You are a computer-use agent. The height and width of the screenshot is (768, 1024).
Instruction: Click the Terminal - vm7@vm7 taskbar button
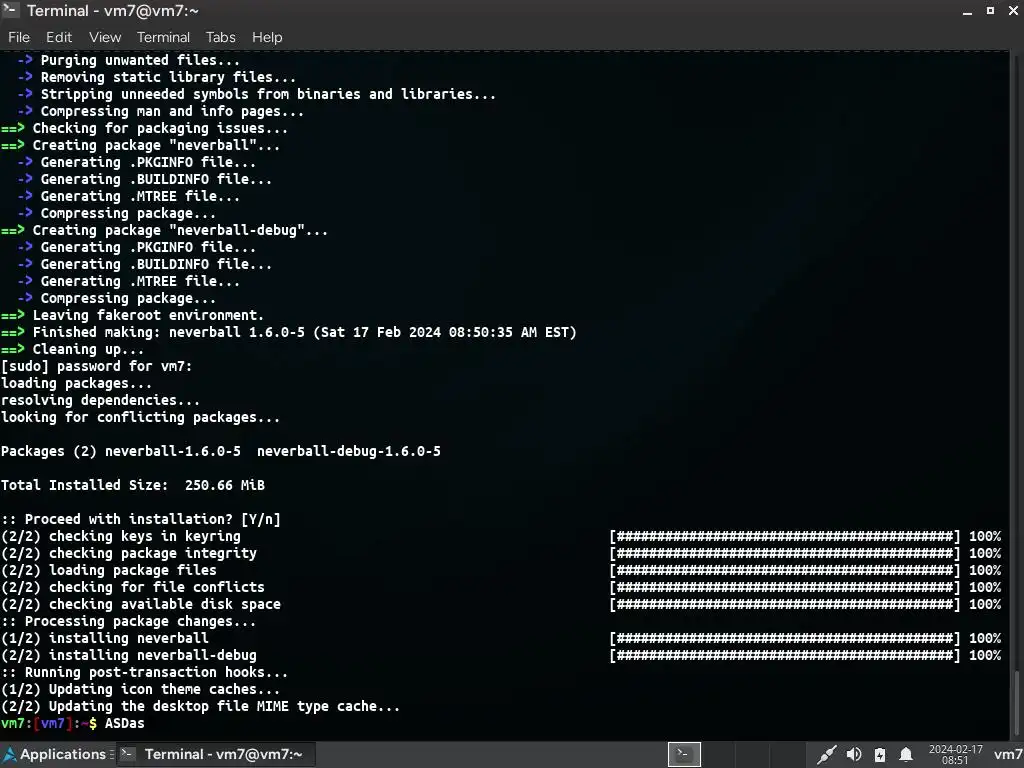(216, 754)
